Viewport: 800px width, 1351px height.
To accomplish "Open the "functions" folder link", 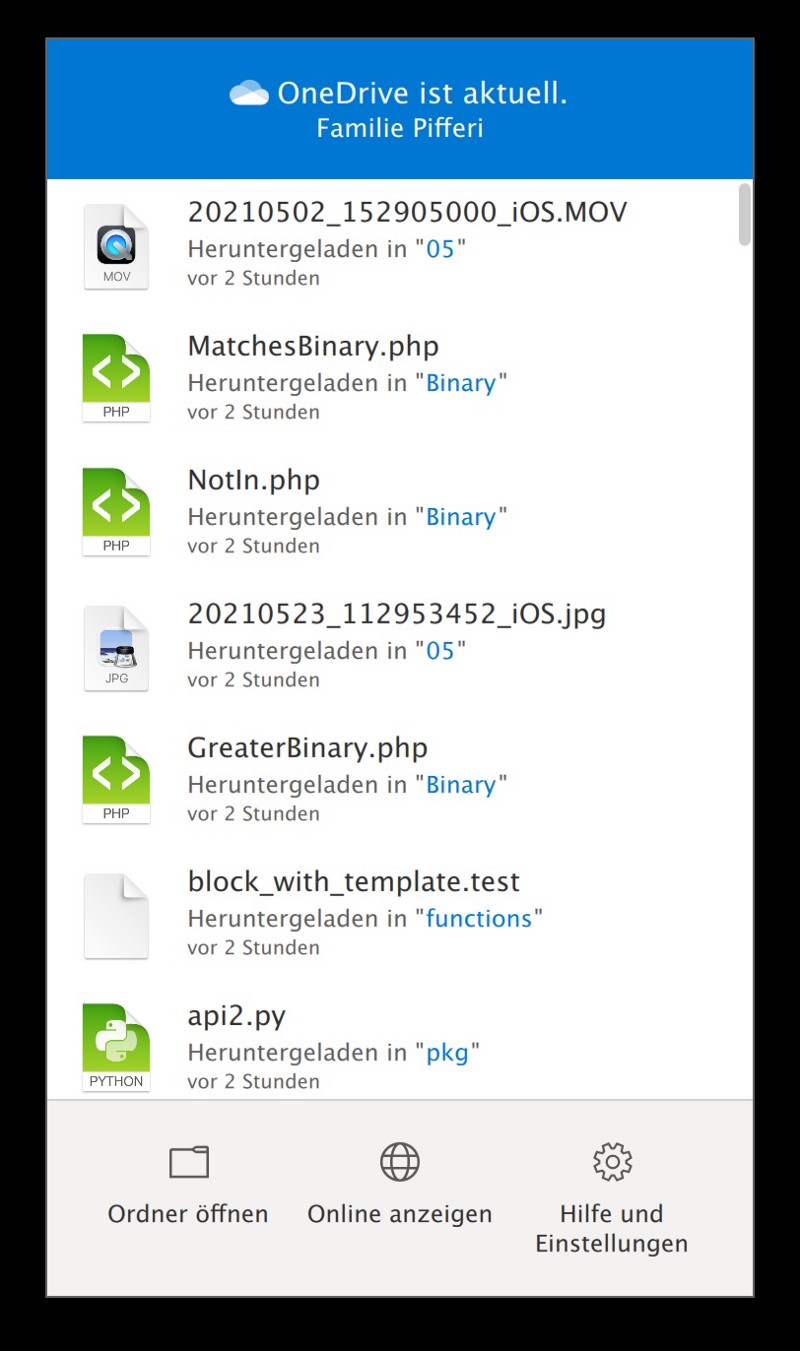I will click(479, 918).
